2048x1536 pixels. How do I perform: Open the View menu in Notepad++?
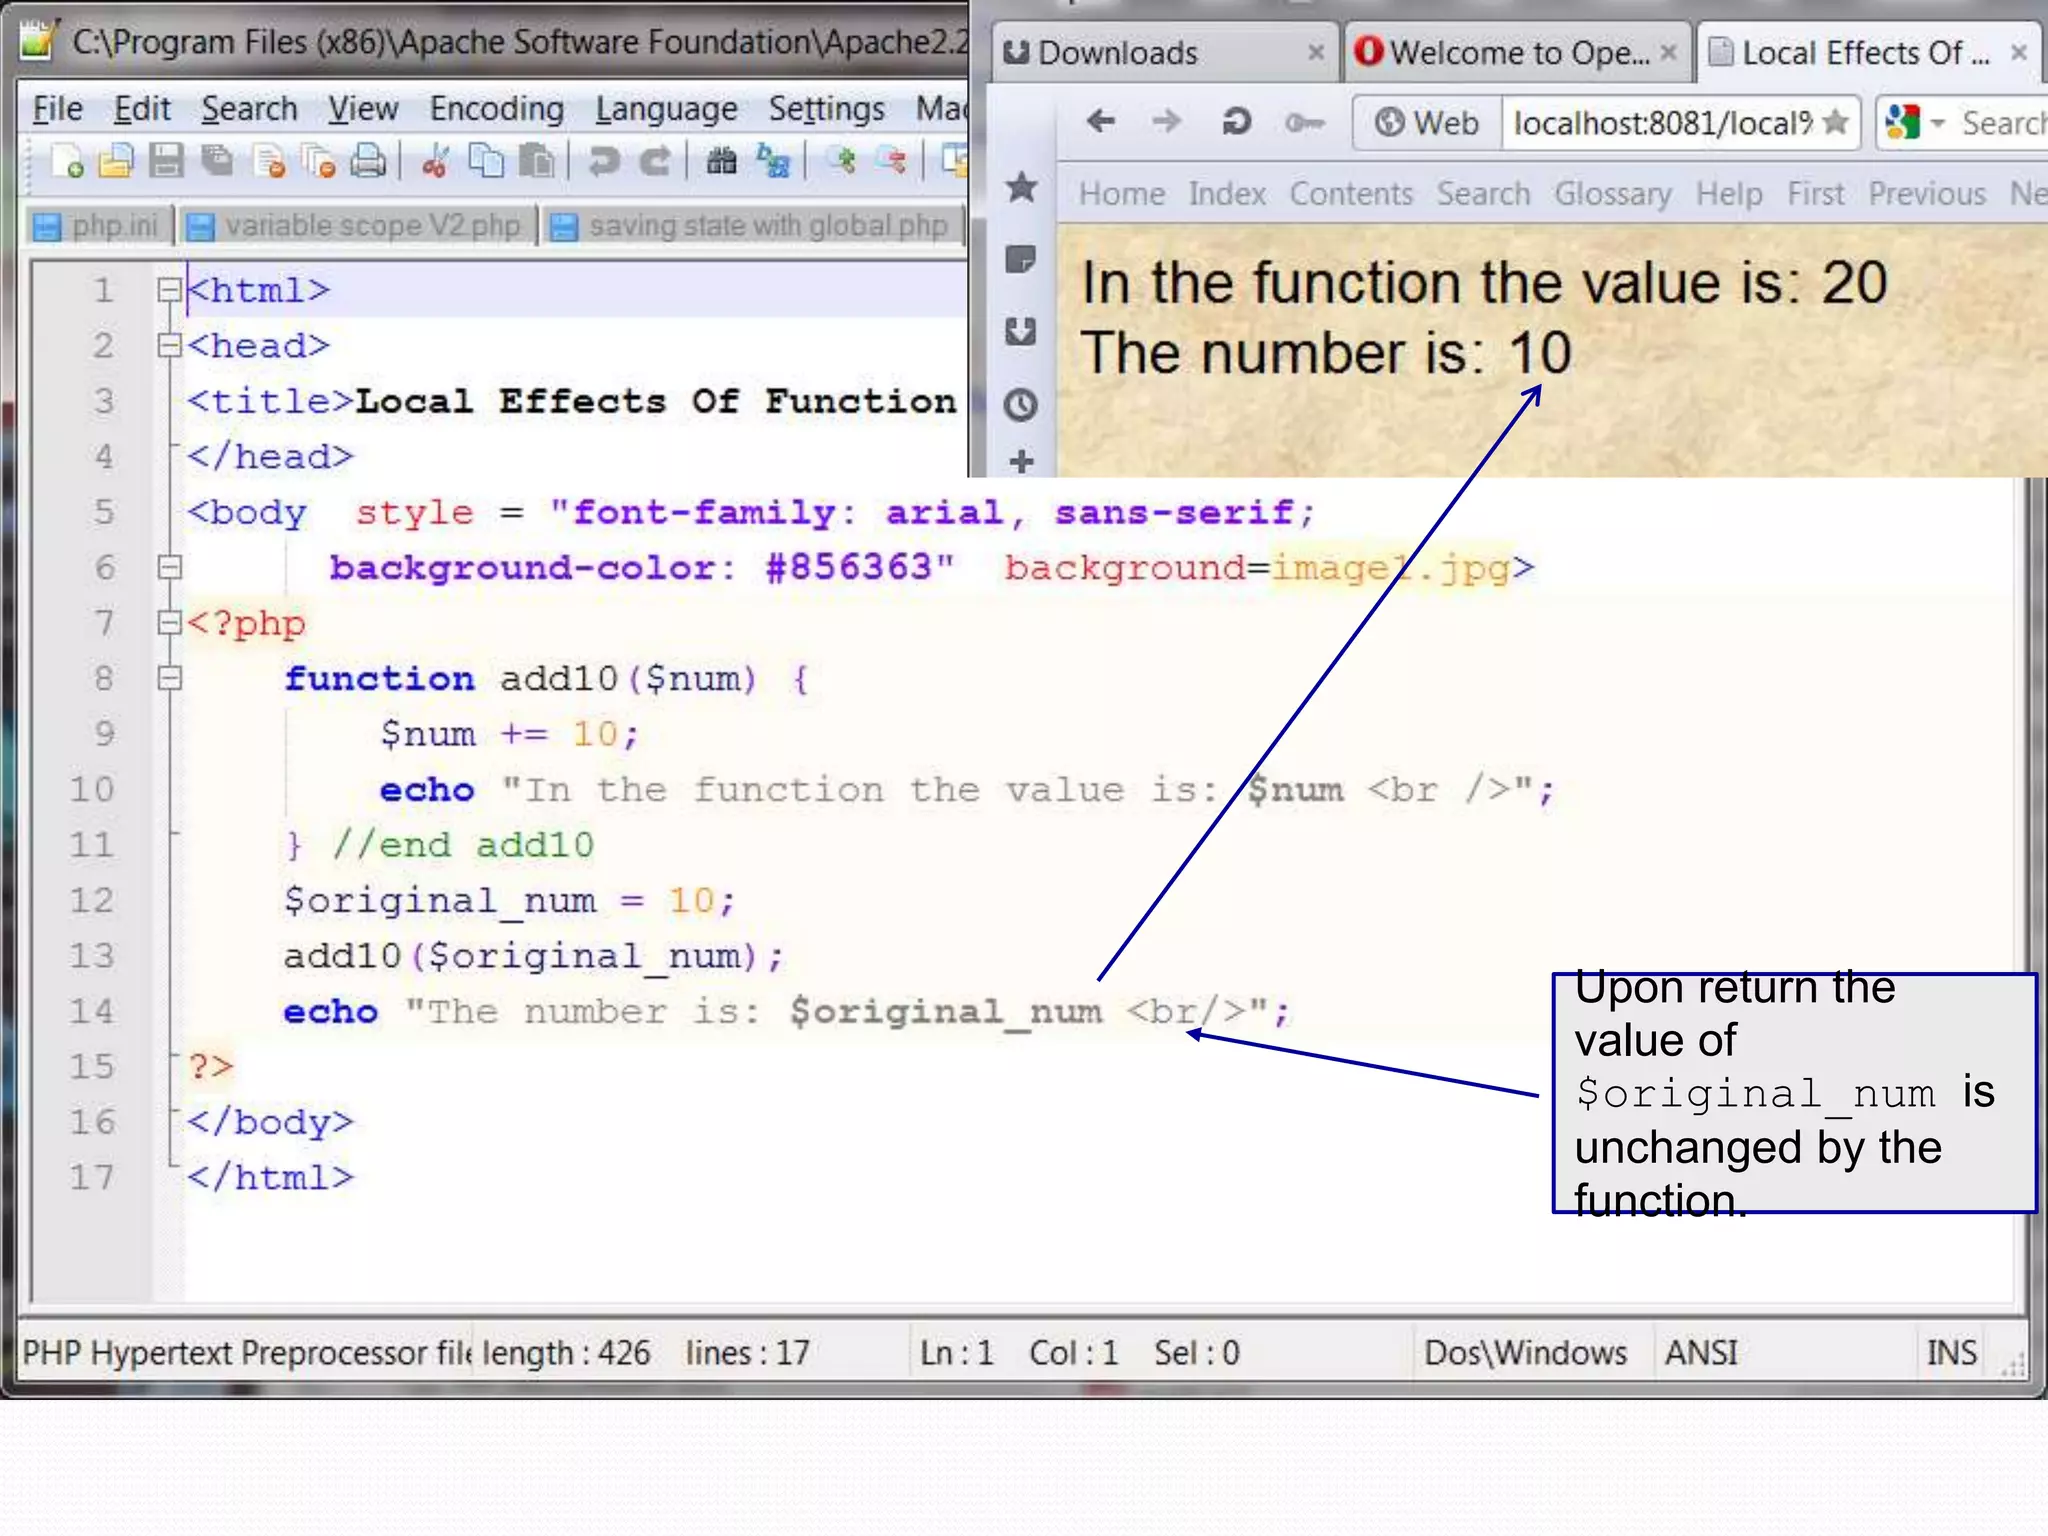click(x=363, y=108)
